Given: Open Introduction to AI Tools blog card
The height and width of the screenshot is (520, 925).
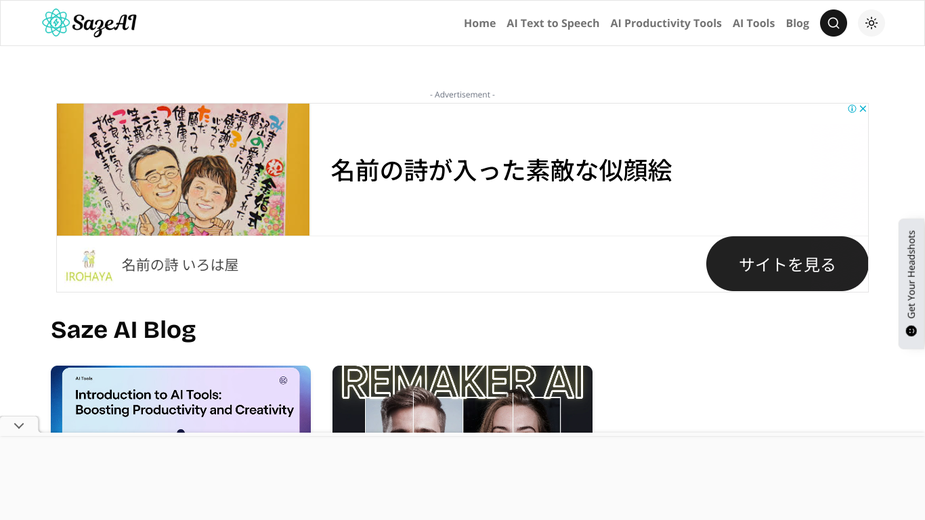Looking at the screenshot, I should pyautogui.click(x=181, y=399).
